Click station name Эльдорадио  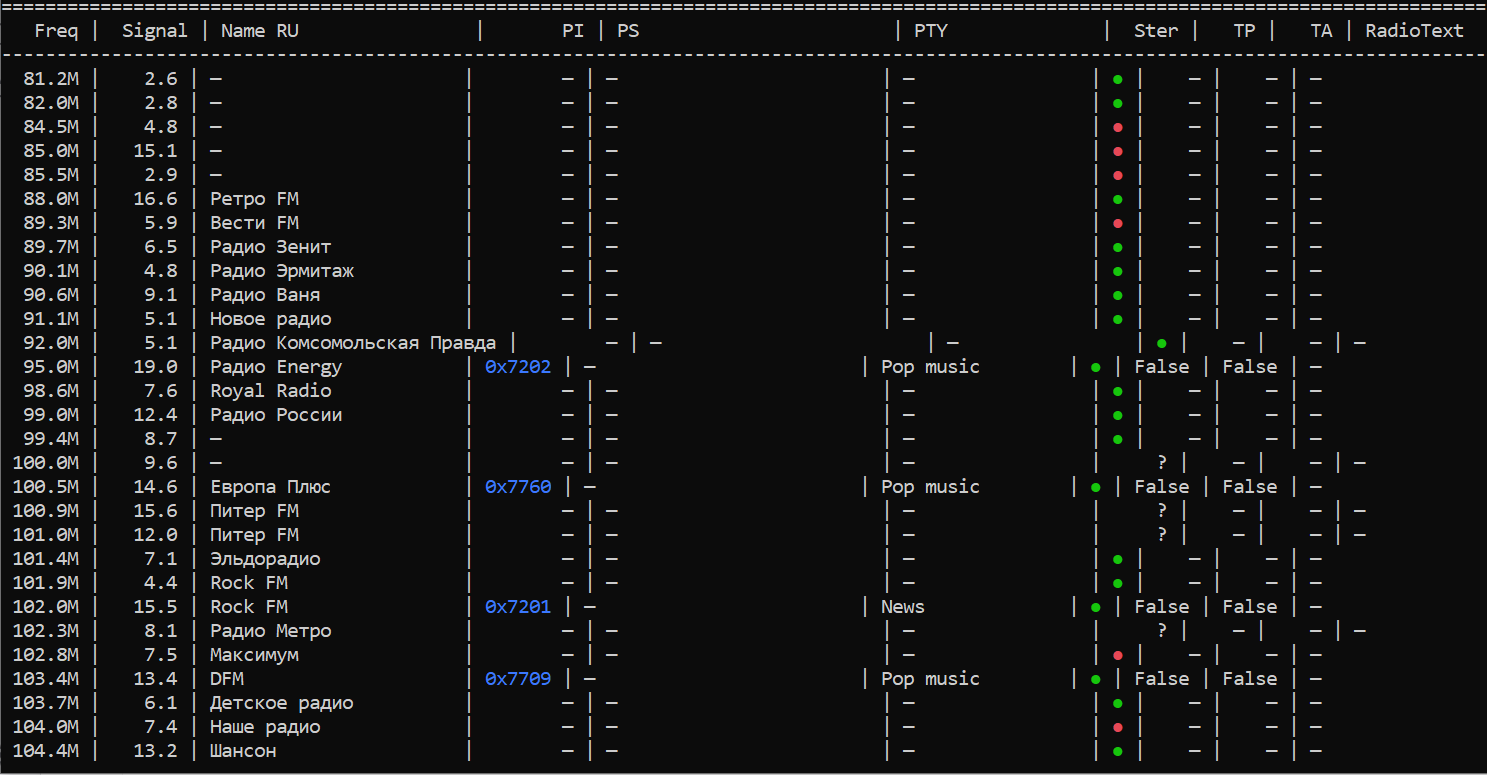click(x=265, y=559)
